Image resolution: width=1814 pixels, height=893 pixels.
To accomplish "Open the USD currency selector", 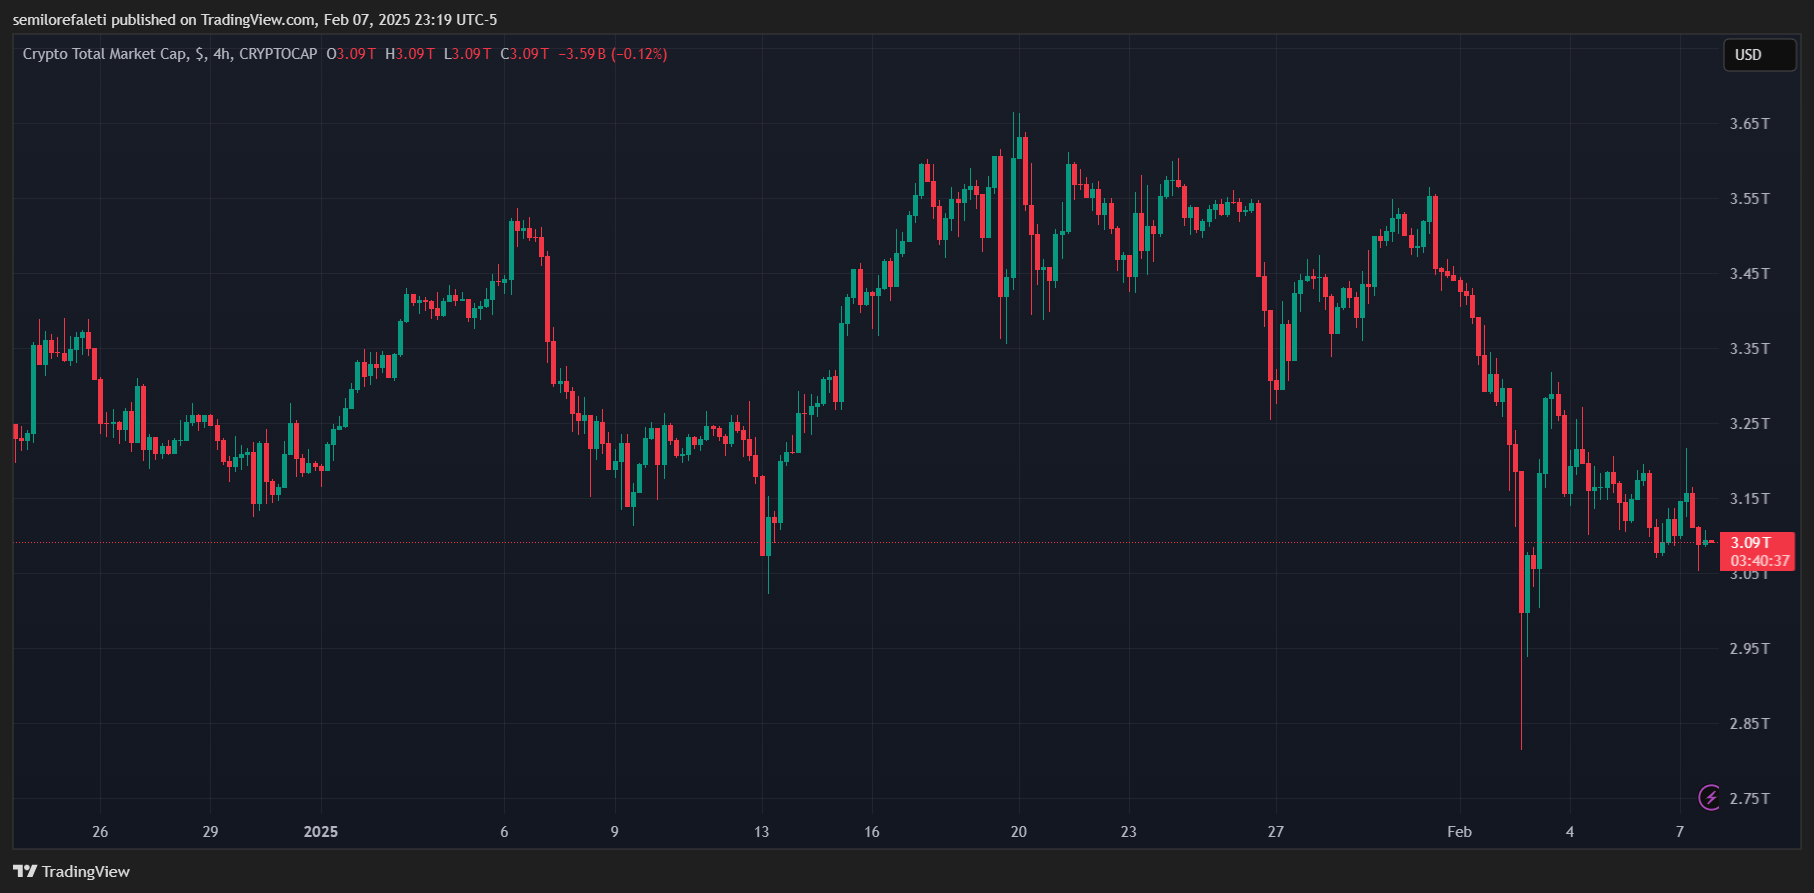I will 1758,55.
